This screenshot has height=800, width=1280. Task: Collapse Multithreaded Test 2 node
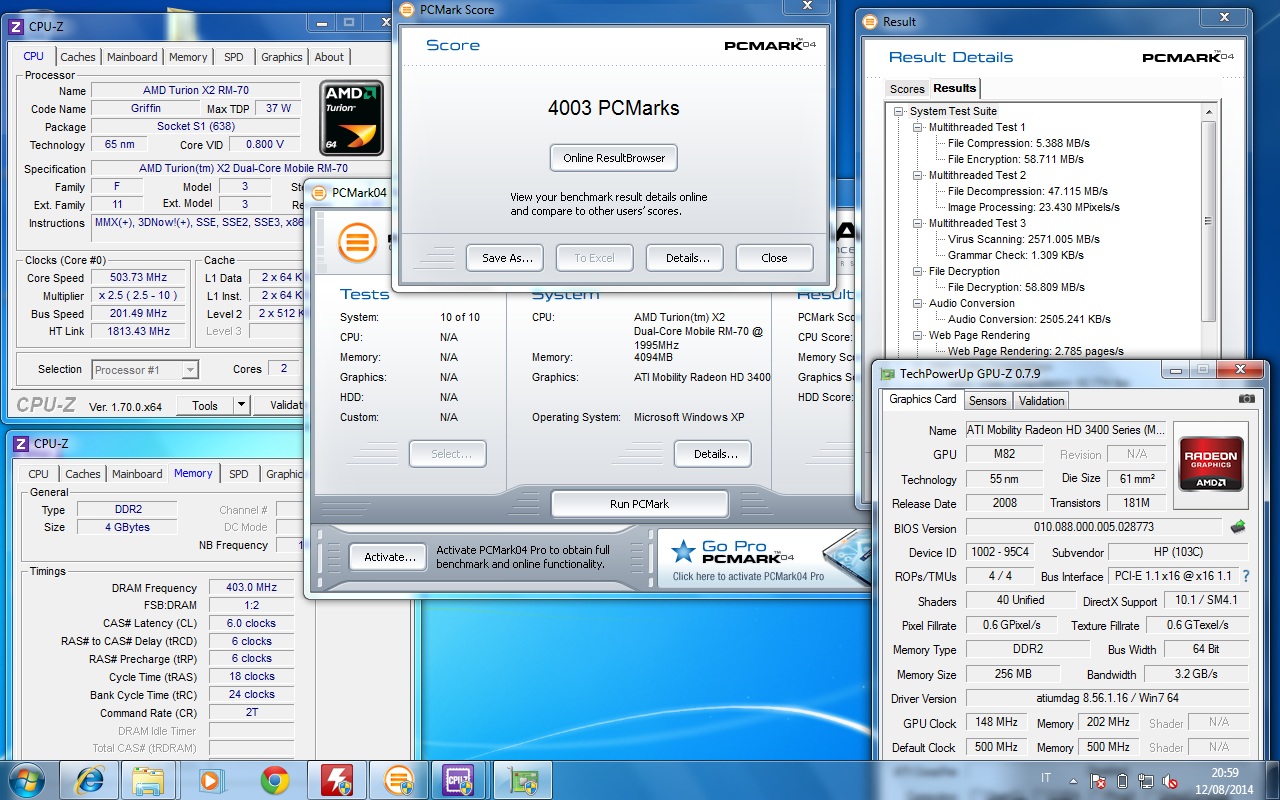coord(917,175)
